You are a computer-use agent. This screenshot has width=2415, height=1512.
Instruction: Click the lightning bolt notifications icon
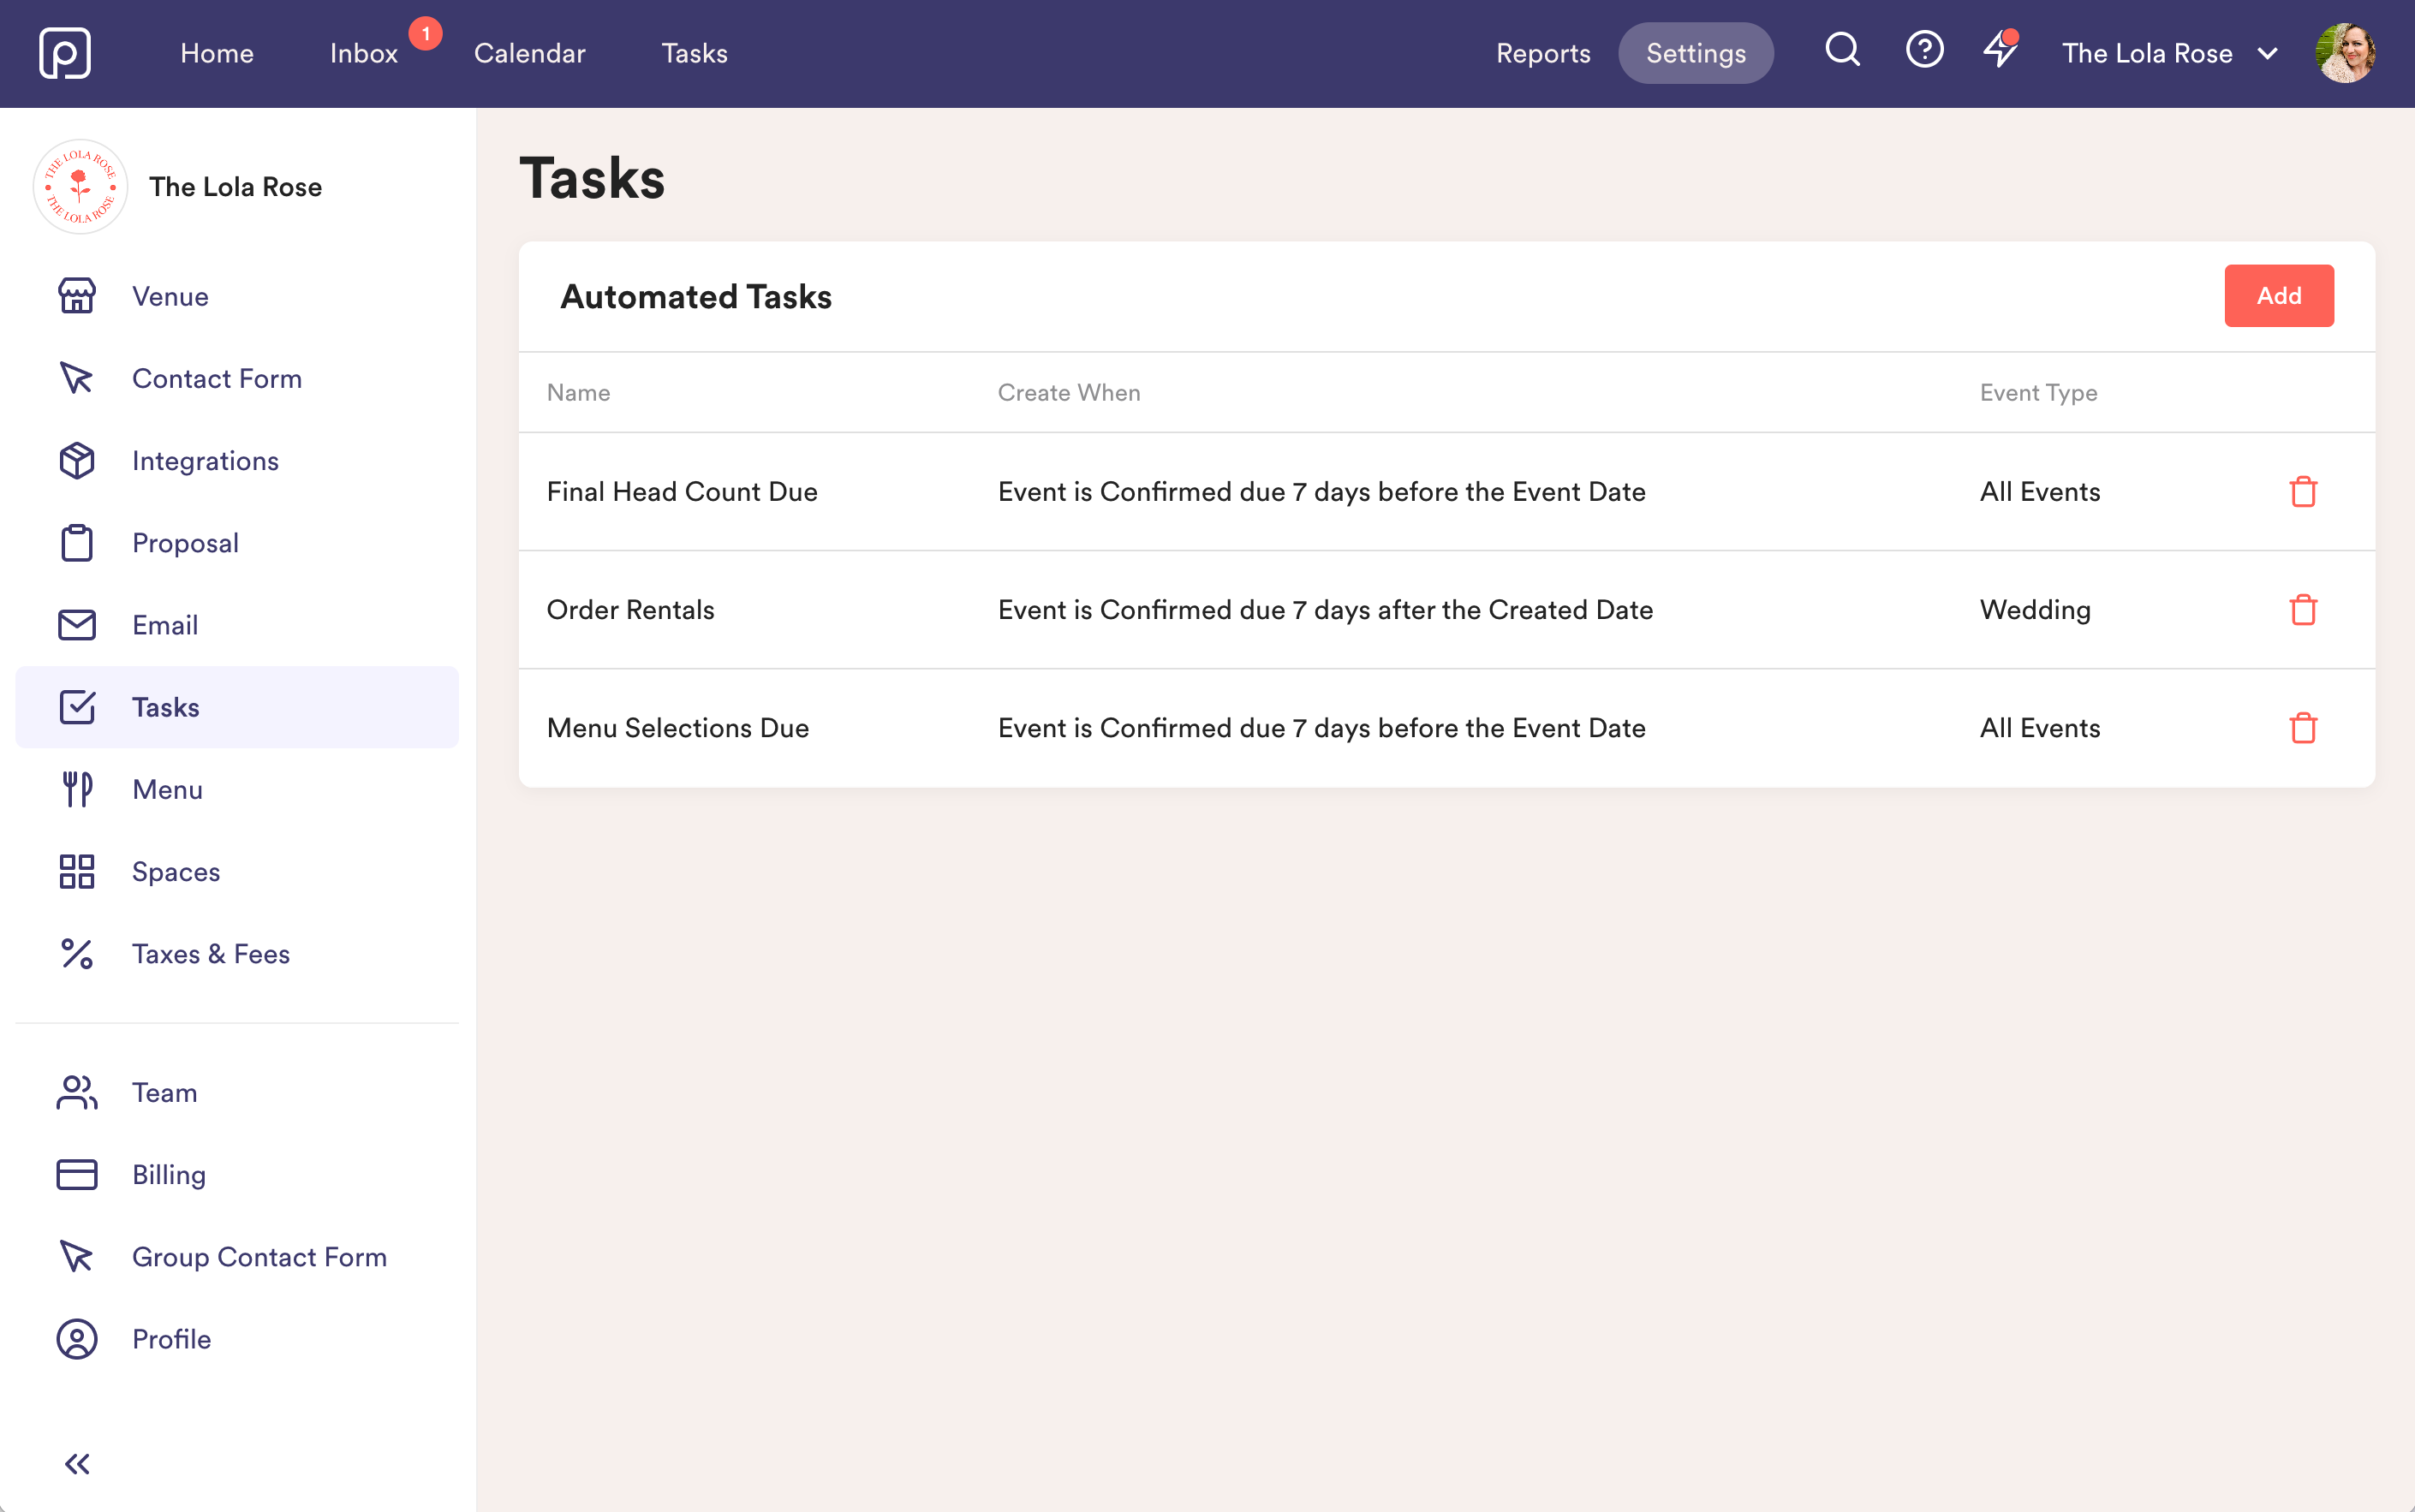click(x=2000, y=50)
